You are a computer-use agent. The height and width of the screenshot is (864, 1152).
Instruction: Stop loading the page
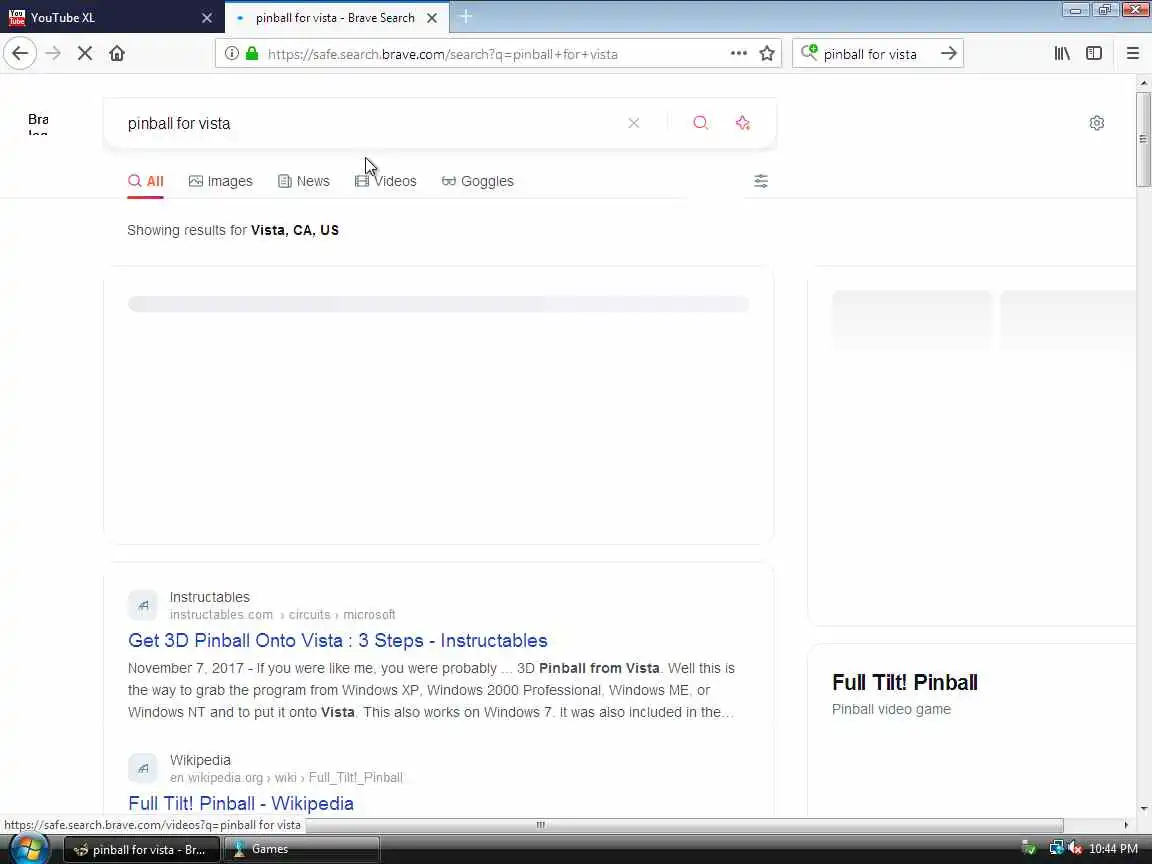[x=84, y=54]
